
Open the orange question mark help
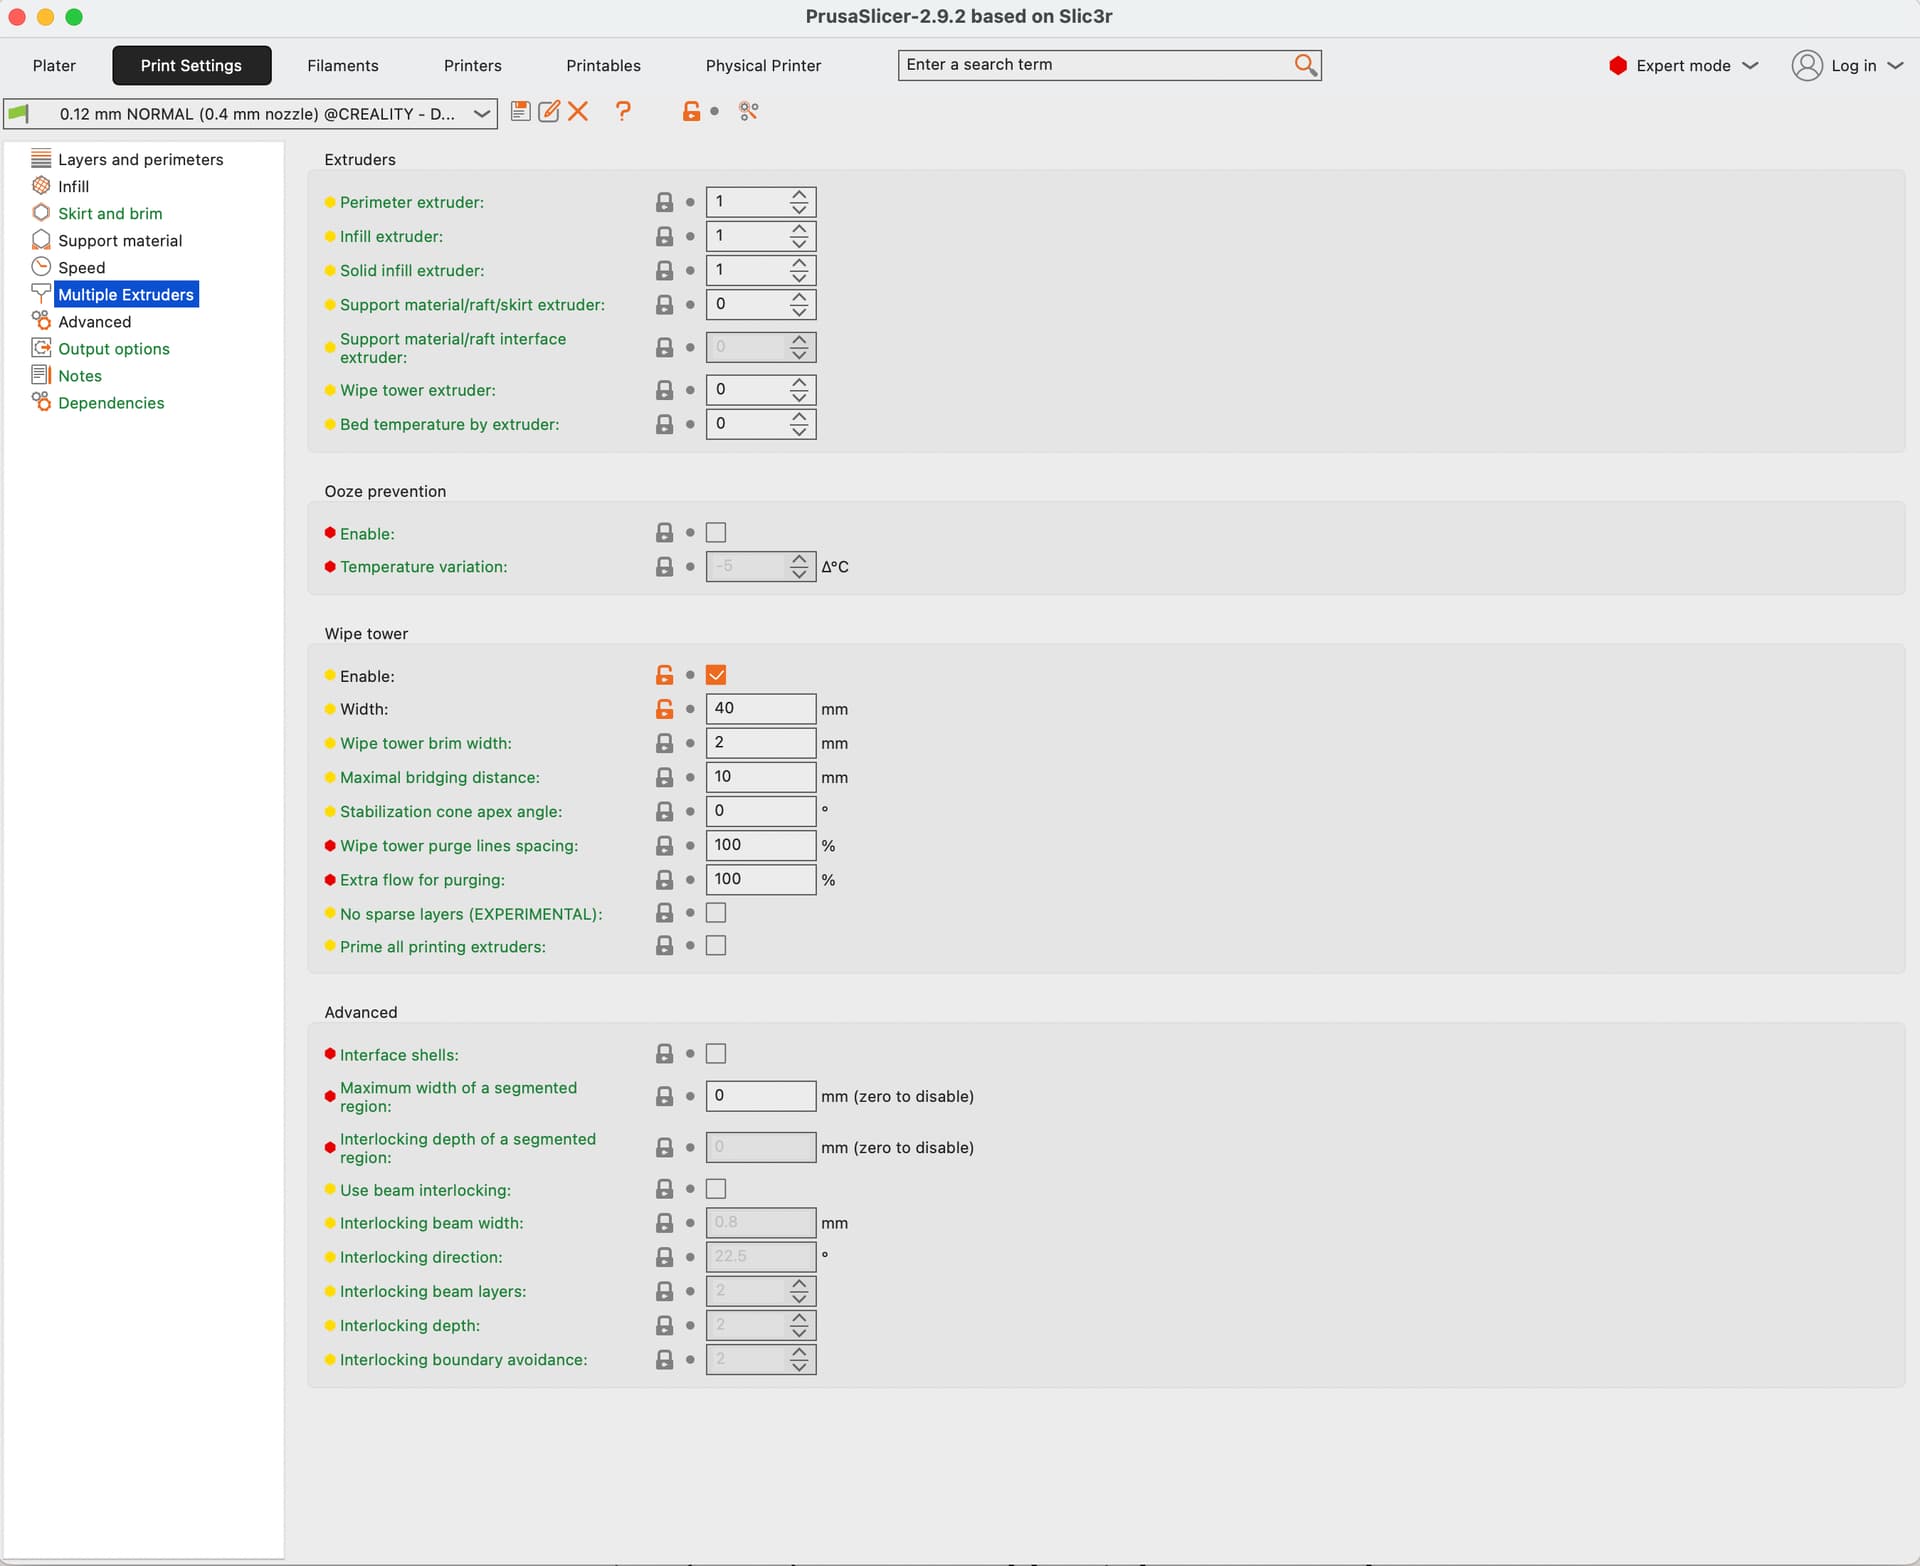click(x=623, y=111)
